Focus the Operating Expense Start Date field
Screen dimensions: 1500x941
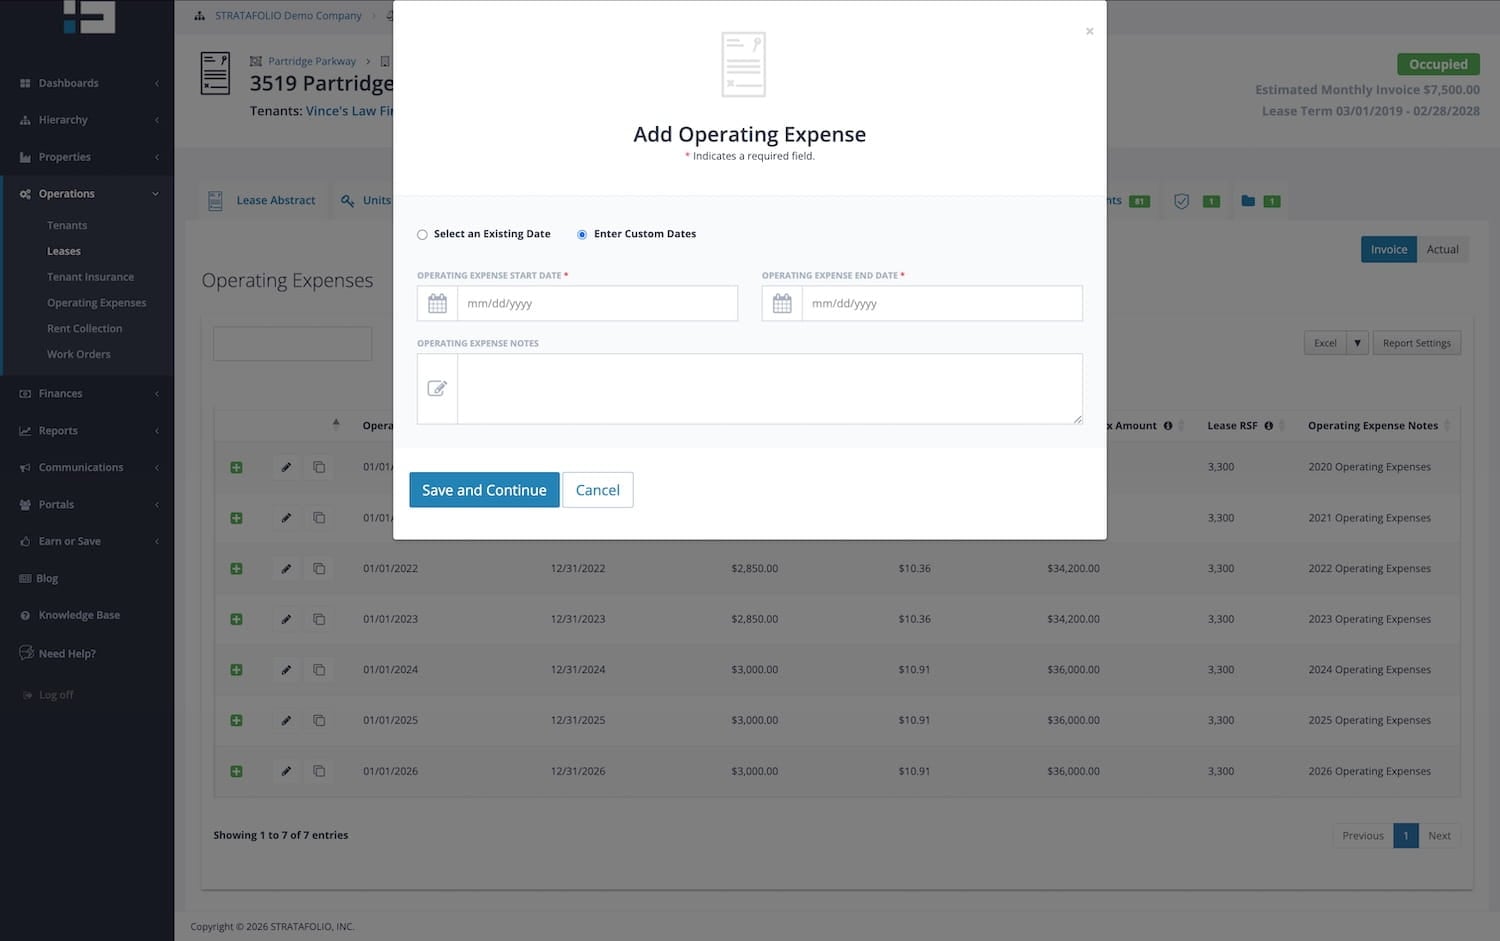(x=596, y=304)
